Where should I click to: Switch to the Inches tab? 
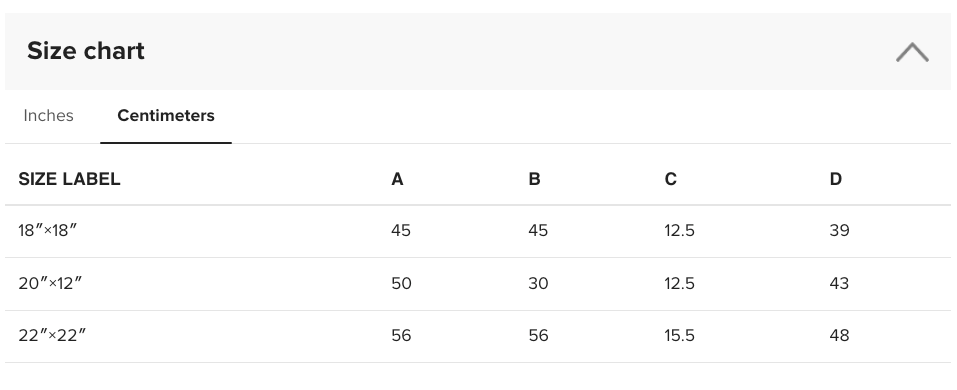tap(48, 115)
